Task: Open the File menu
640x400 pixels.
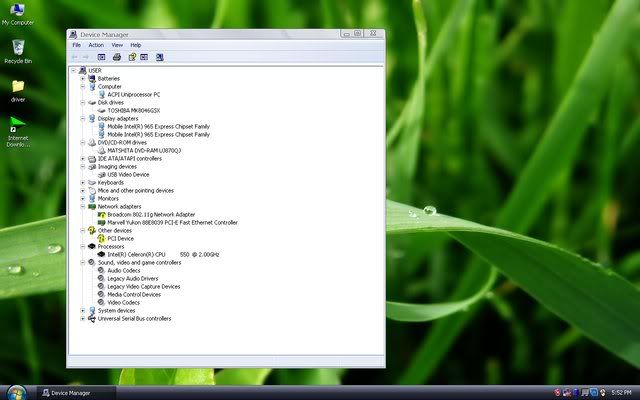Action: click(x=76, y=45)
